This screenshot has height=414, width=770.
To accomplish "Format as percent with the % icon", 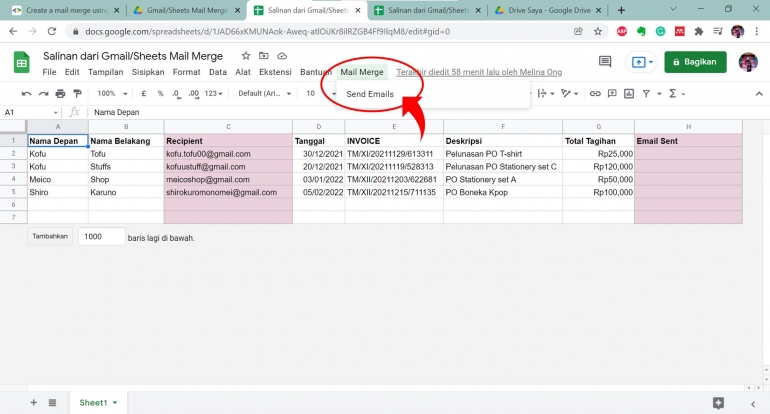I will pos(160,93).
